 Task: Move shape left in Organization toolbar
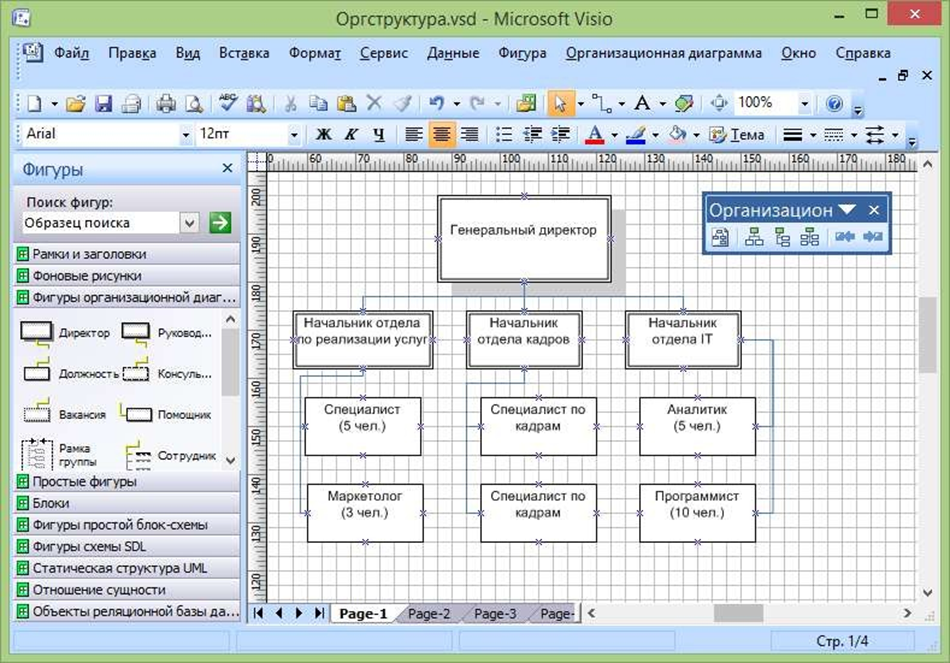point(844,237)
